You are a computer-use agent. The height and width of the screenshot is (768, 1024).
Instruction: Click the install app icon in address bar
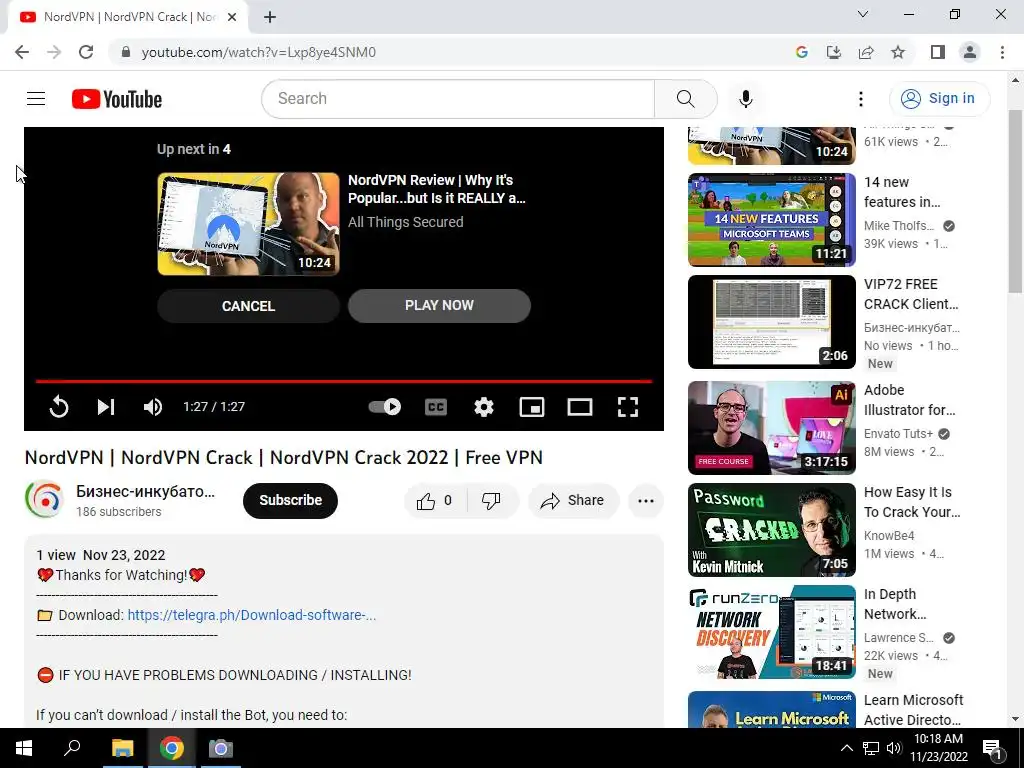834,52
